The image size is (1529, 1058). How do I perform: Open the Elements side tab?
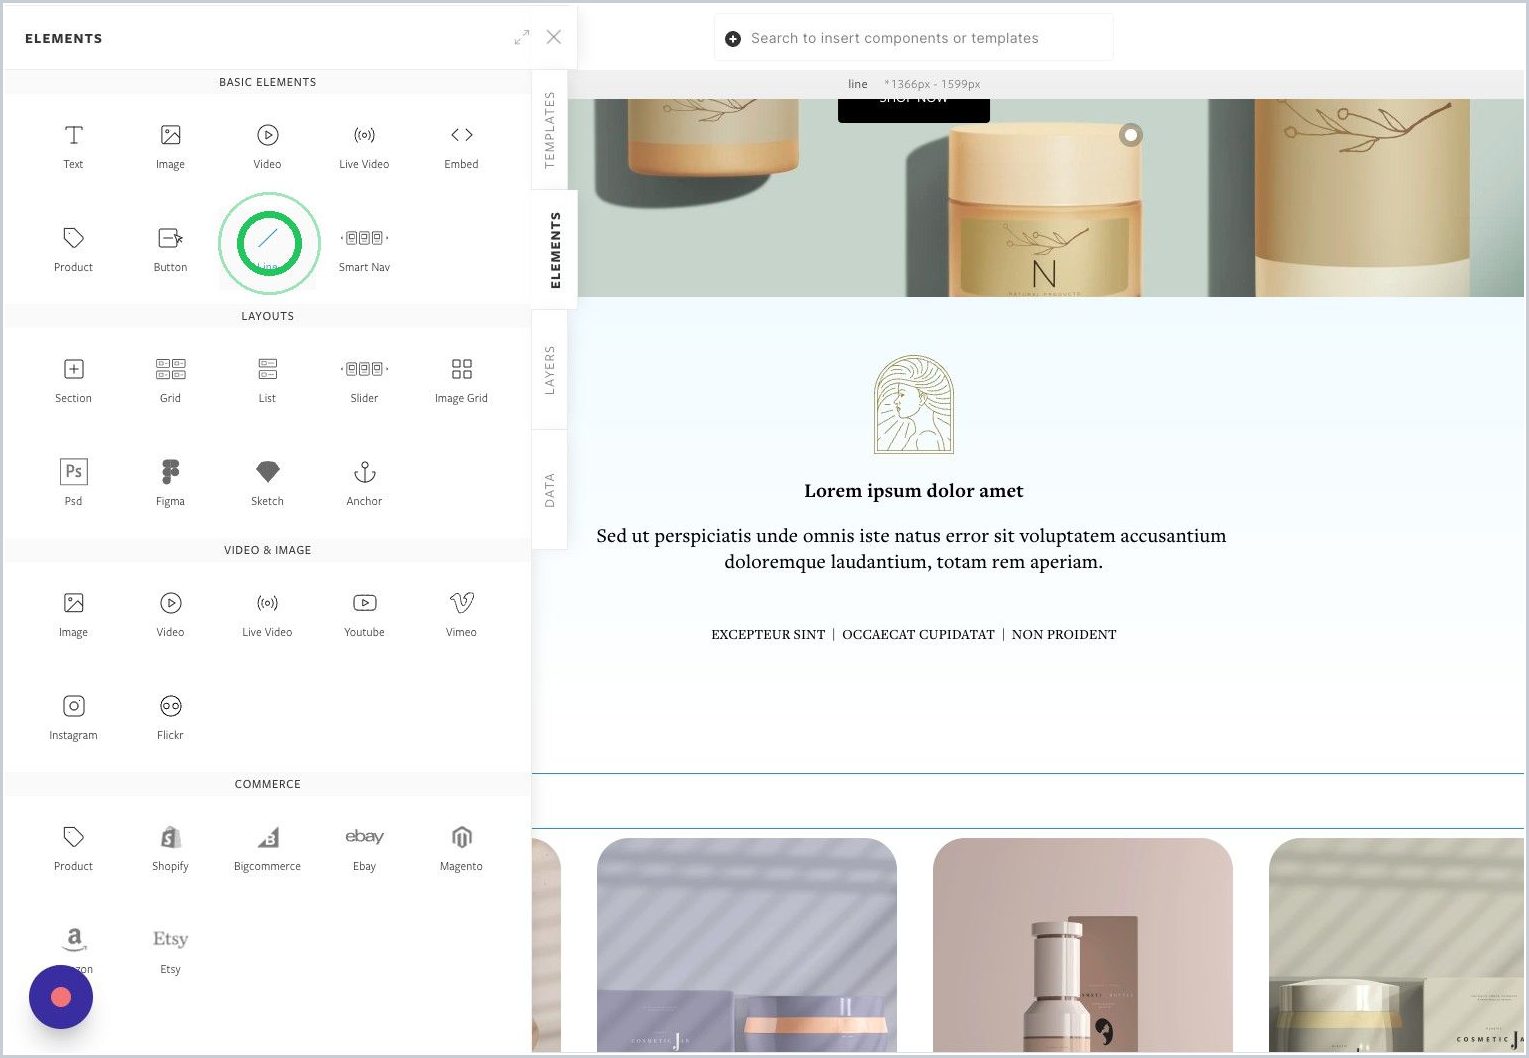point(555,250)
